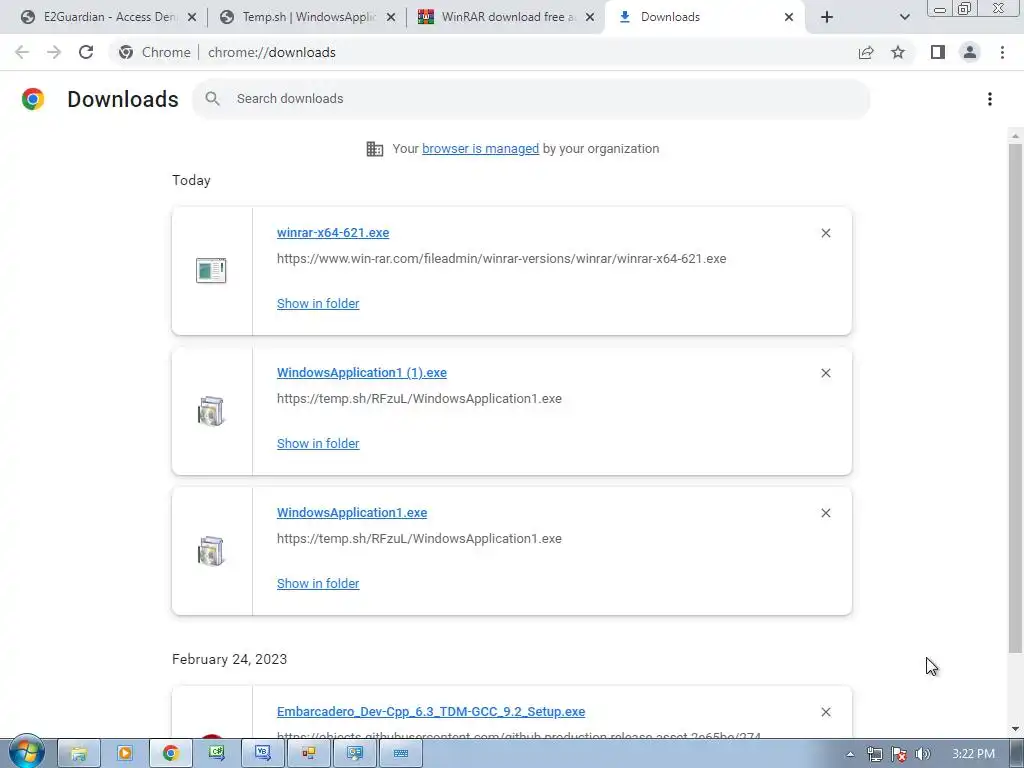Open Embarcadero_Dev-Cpp_6.3 setup file link

click(x=431, y=712)
